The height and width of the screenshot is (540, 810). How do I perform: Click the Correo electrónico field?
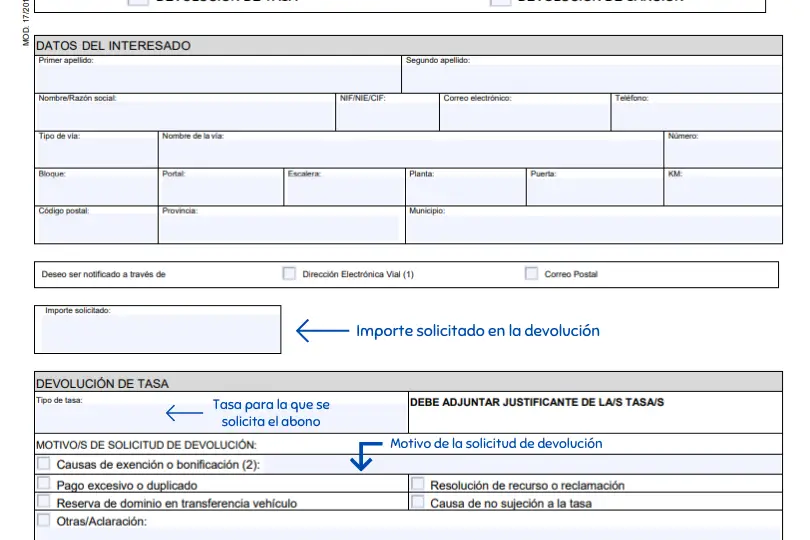click(x=525, y=116)
